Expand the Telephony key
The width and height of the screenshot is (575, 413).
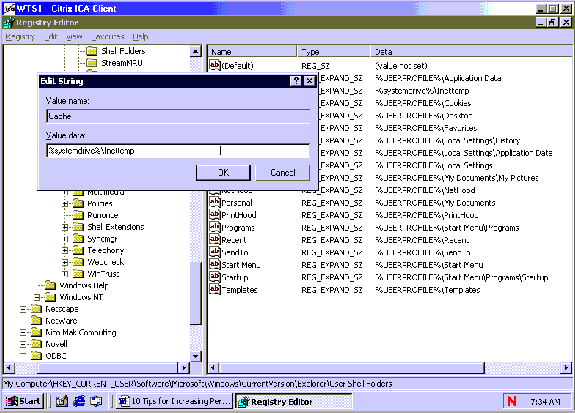point(65,251)
